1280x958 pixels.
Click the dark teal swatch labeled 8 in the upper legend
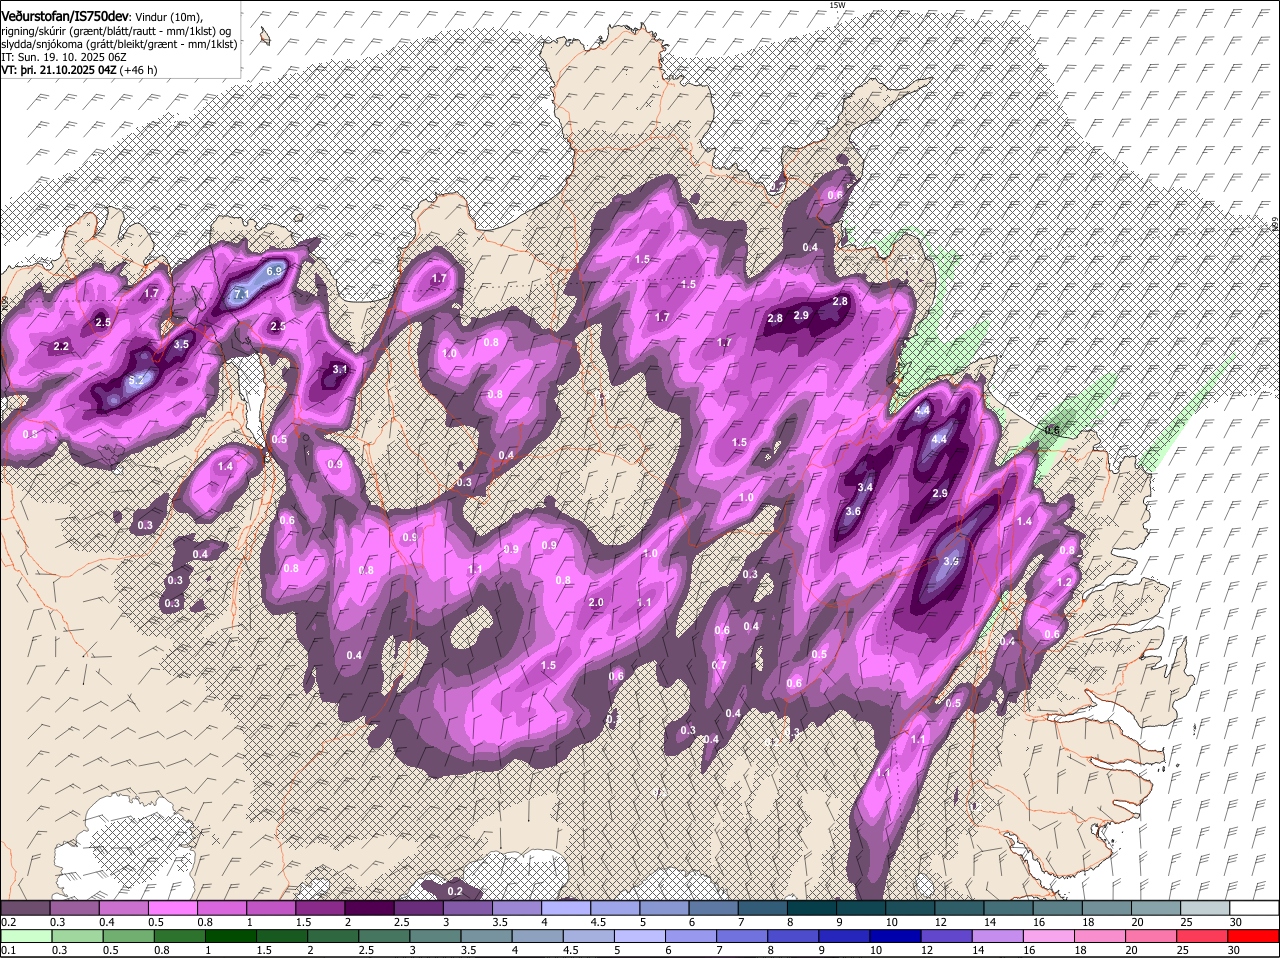(x=811, y=907)
